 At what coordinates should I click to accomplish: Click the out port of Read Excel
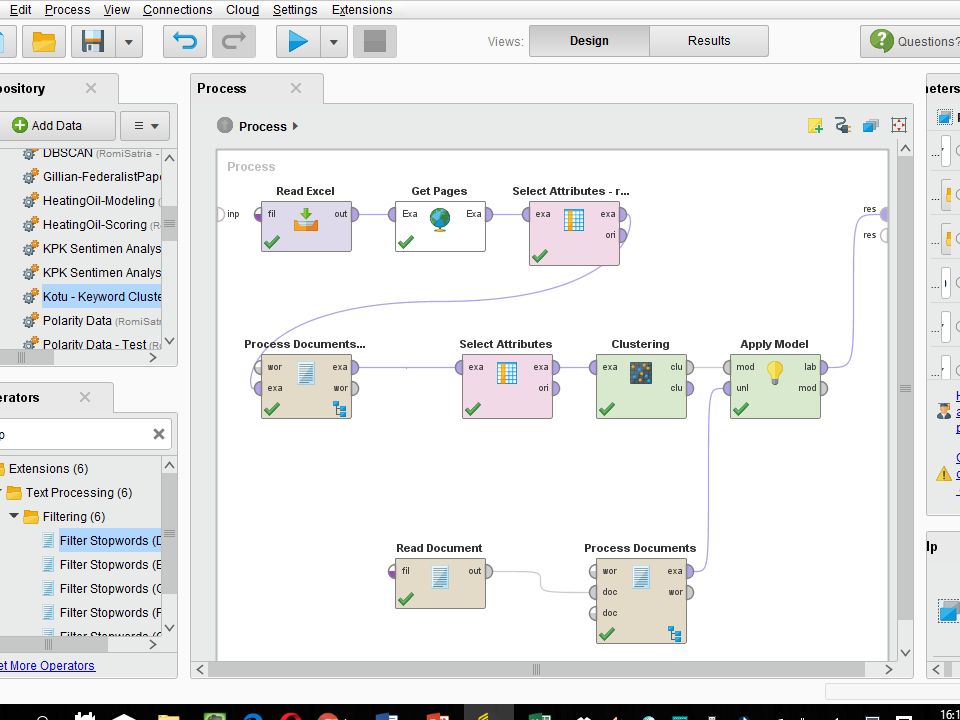click(x=354, y=214)
